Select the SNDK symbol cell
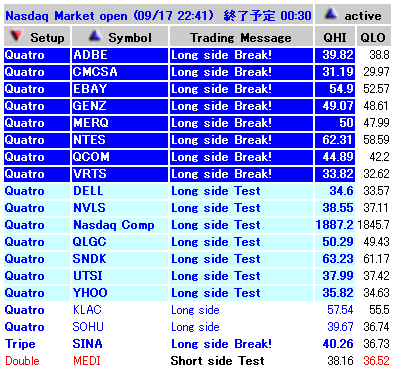 pyautogui.click(x=120, y=259)
